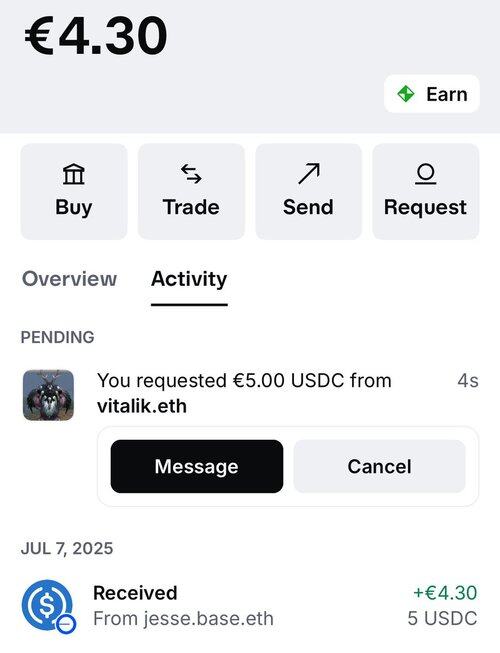Open the Earn button
Viewport: 500px width, 653px height.
(432, 94)
